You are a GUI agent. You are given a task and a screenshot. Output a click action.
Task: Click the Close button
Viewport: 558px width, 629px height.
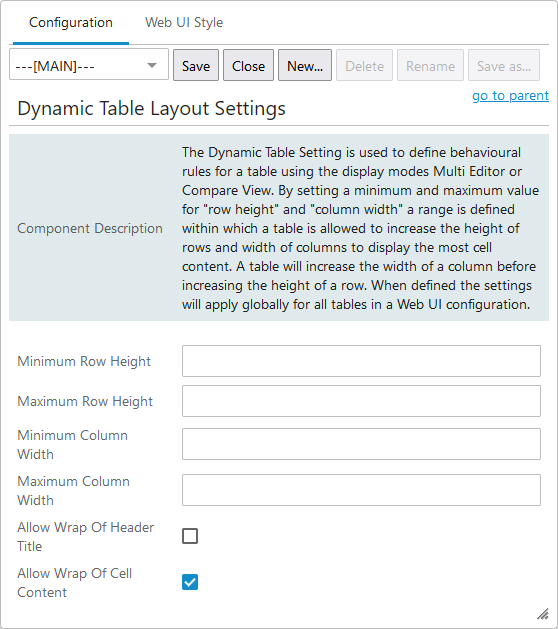(x=248, y=65)
